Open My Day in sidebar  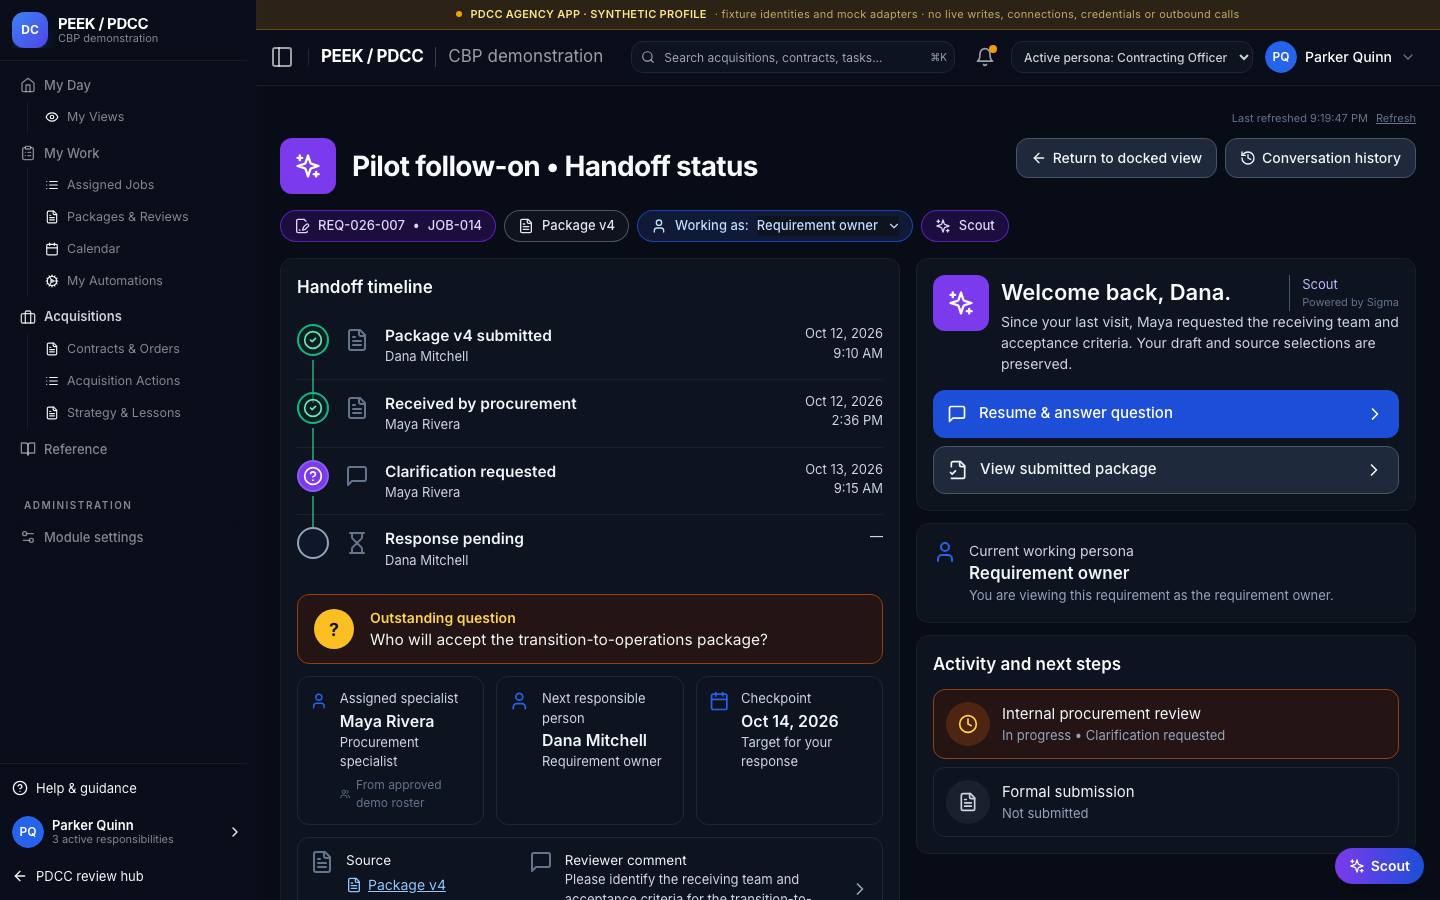tap(67, 85)
